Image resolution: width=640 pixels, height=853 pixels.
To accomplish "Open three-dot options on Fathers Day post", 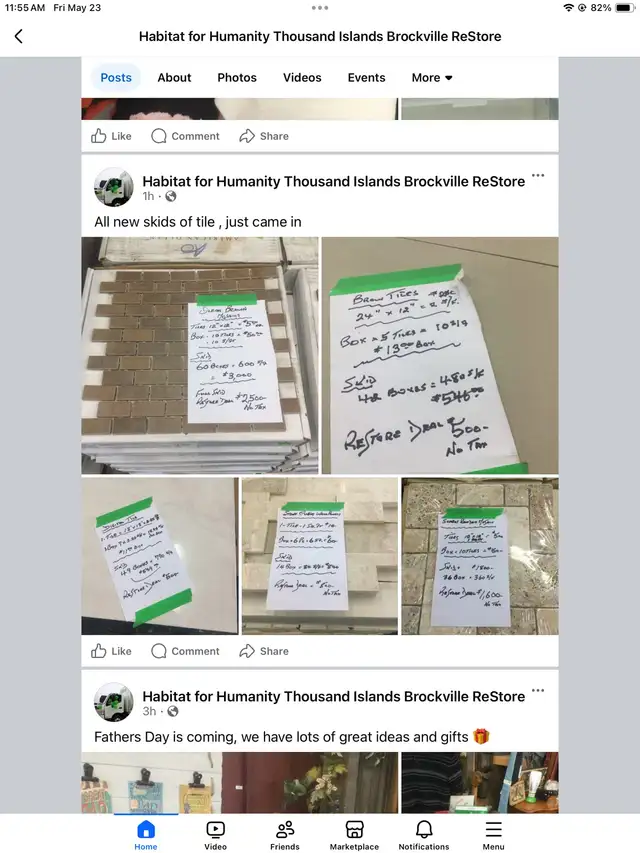I will pos(538,690).
